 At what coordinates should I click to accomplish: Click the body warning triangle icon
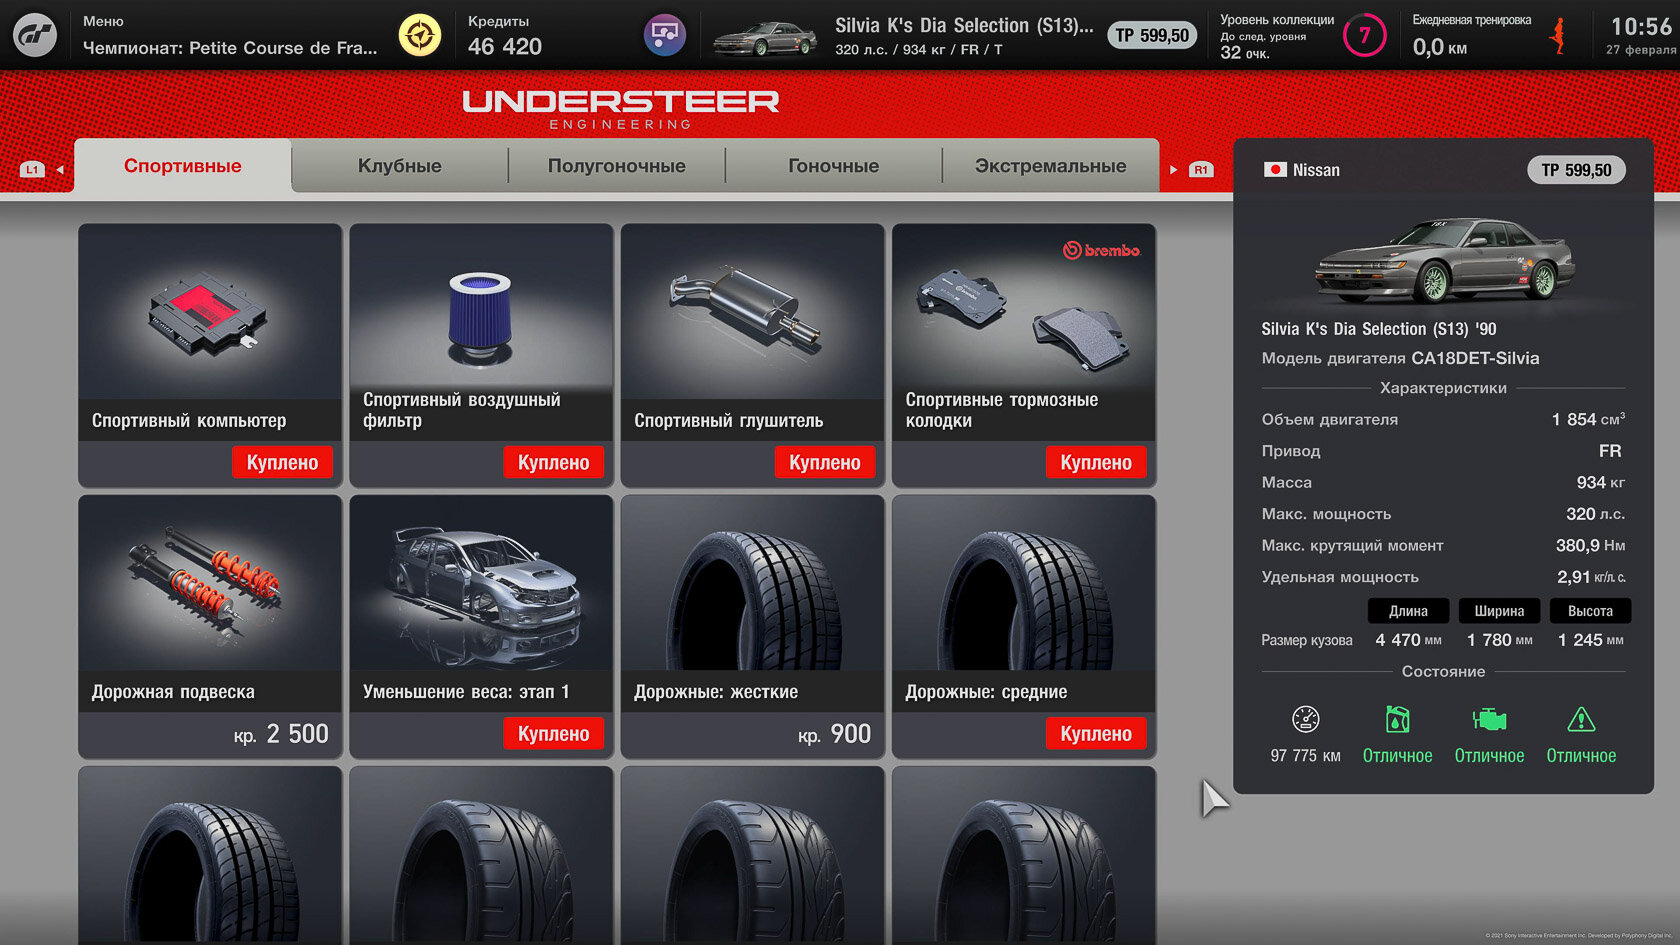1581,719
